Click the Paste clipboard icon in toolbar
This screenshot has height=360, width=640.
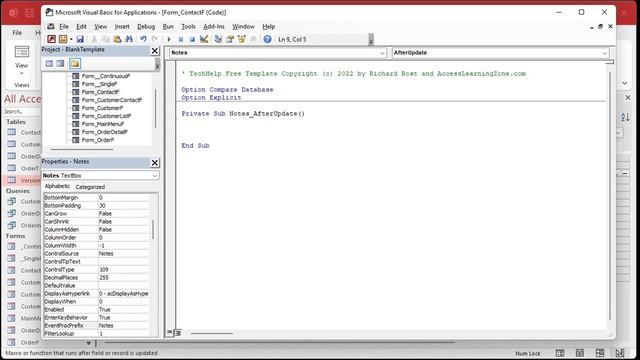click(x=117, y=39)
